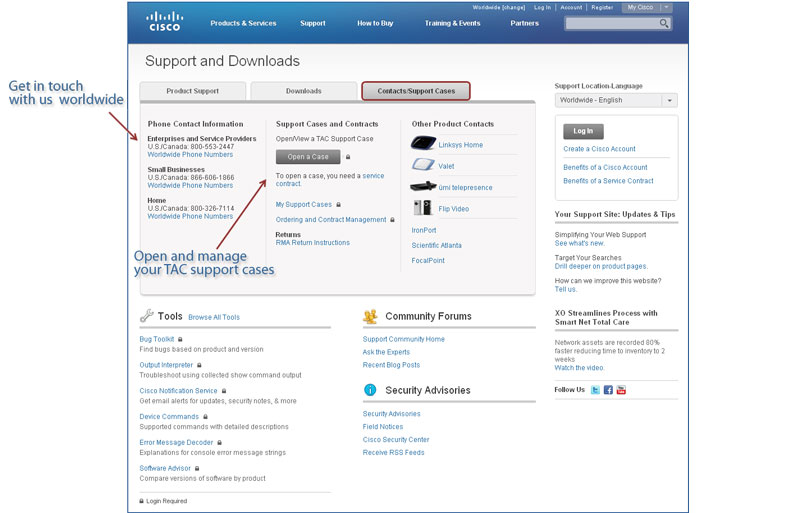The width and height of the screenshot is (800, 513).
Task: Click Create a Cisco Account link
Action: click(599, 149)
